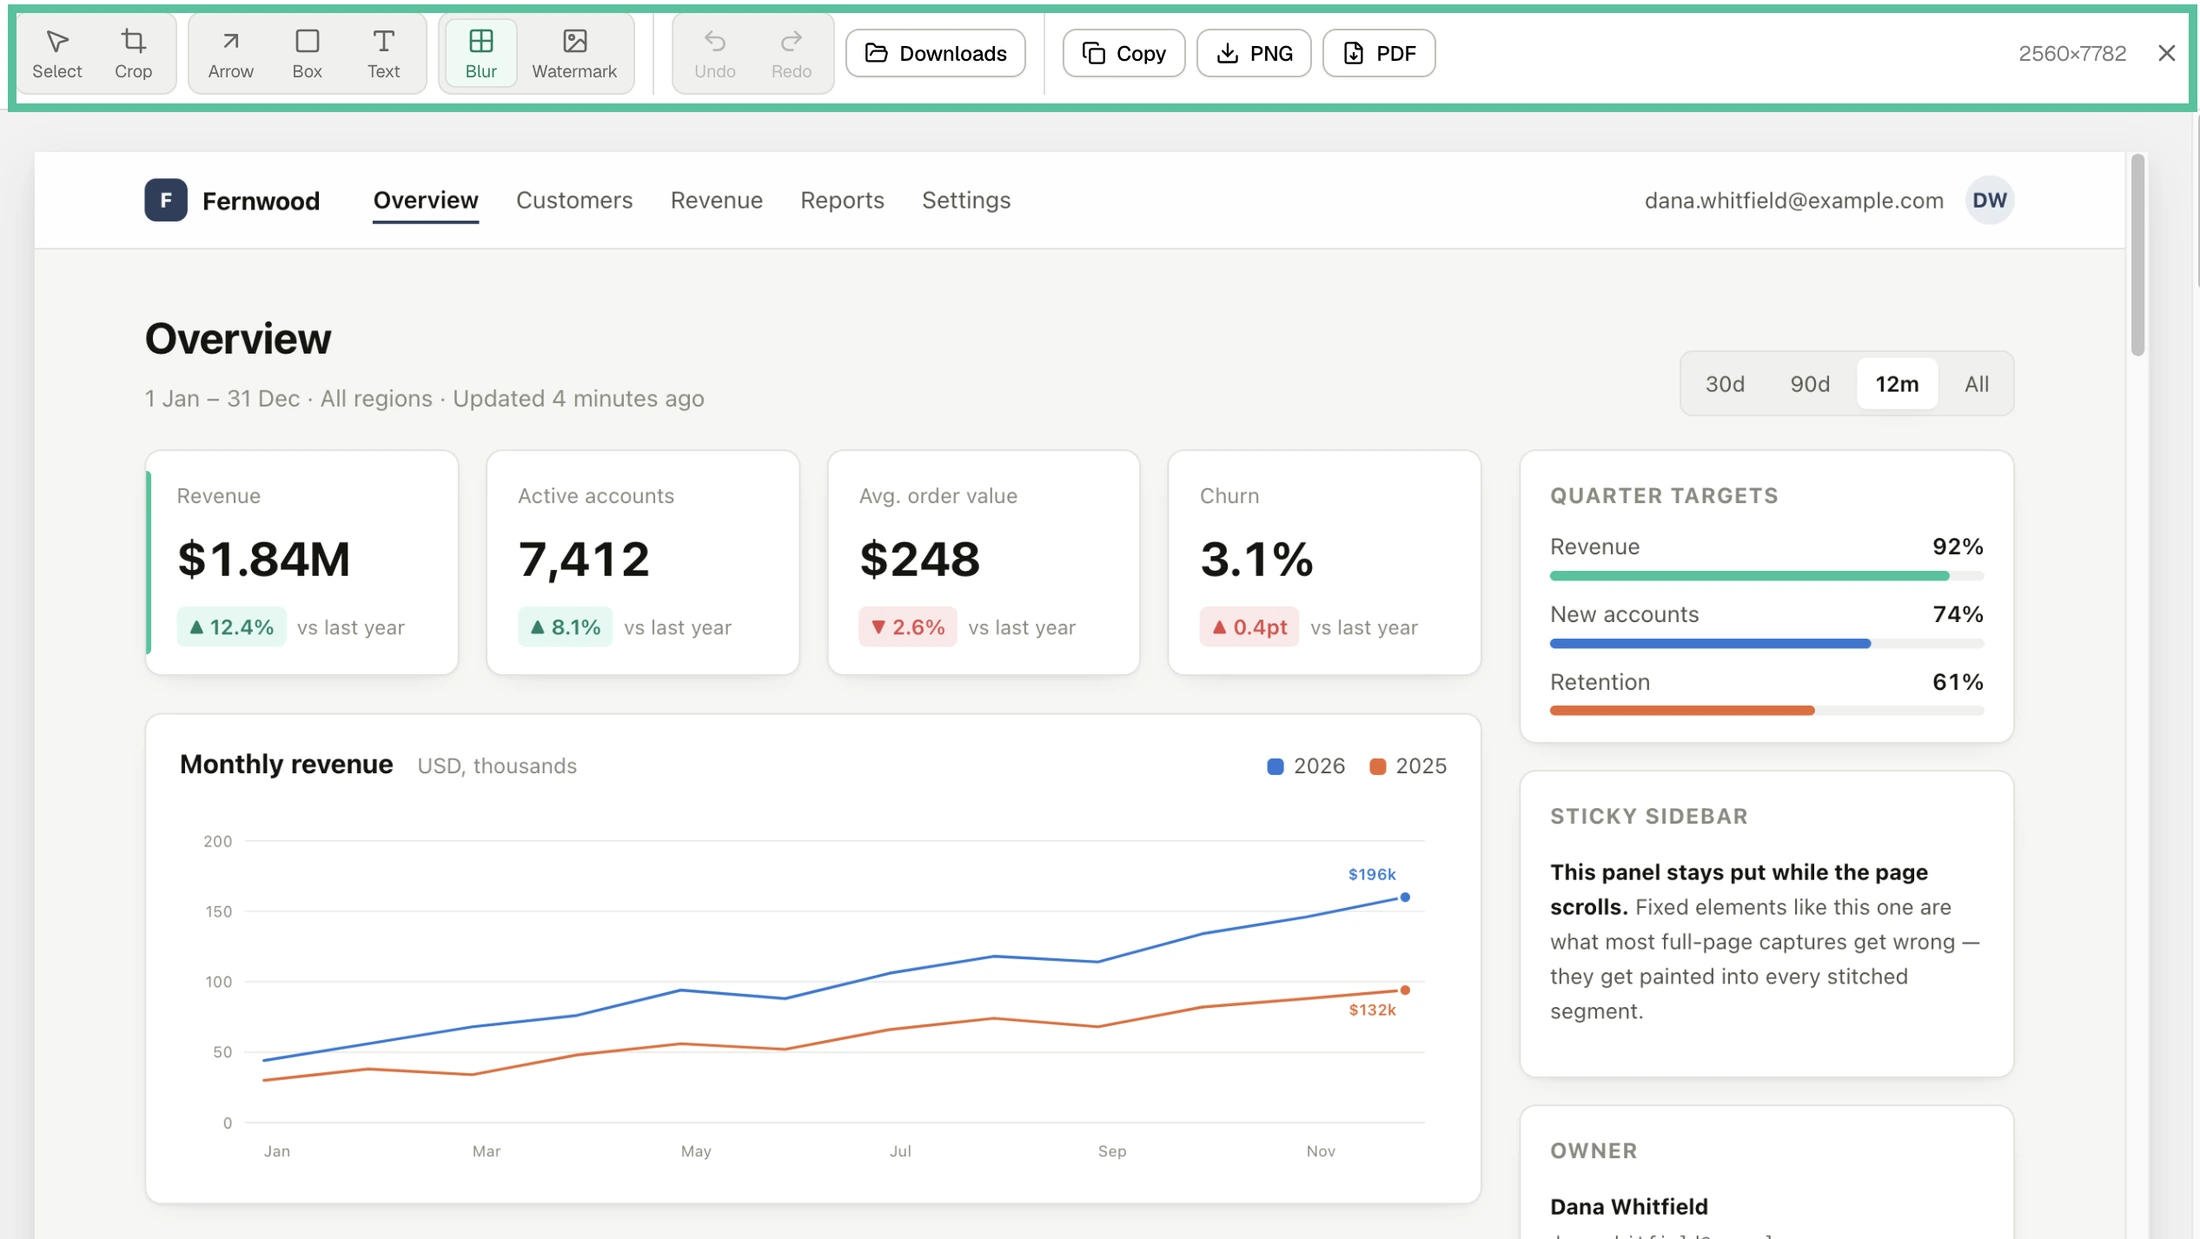The width and height of the screenshot is (2200, 1239).
Task: Click the $1.84M revenue value
Action: tap(264, 559)
